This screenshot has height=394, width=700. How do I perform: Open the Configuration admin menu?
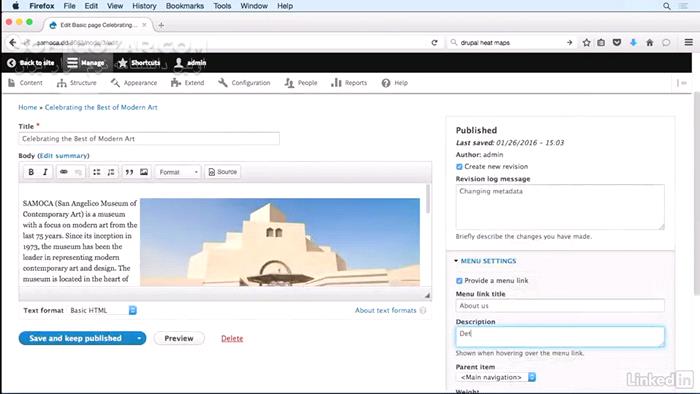[244, 83]
